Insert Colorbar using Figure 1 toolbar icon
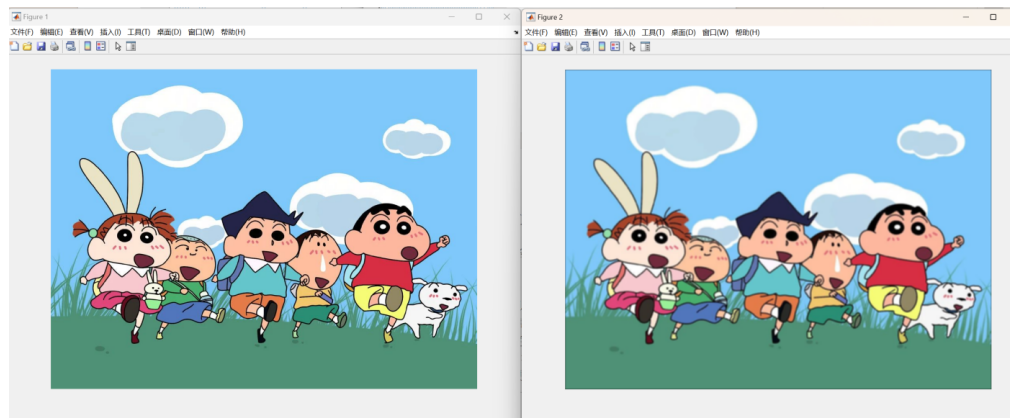Screen dimensions: 1013x418 click(x=87, y=47)
